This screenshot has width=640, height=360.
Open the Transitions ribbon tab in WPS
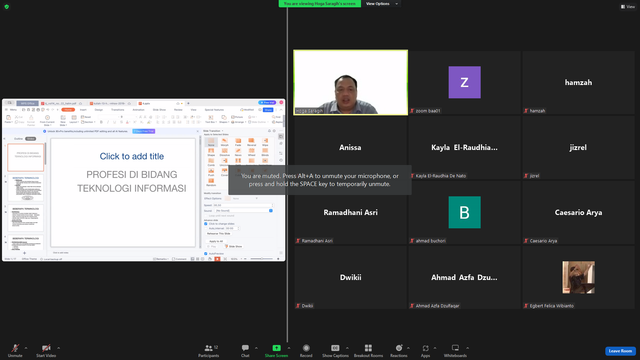118,110
